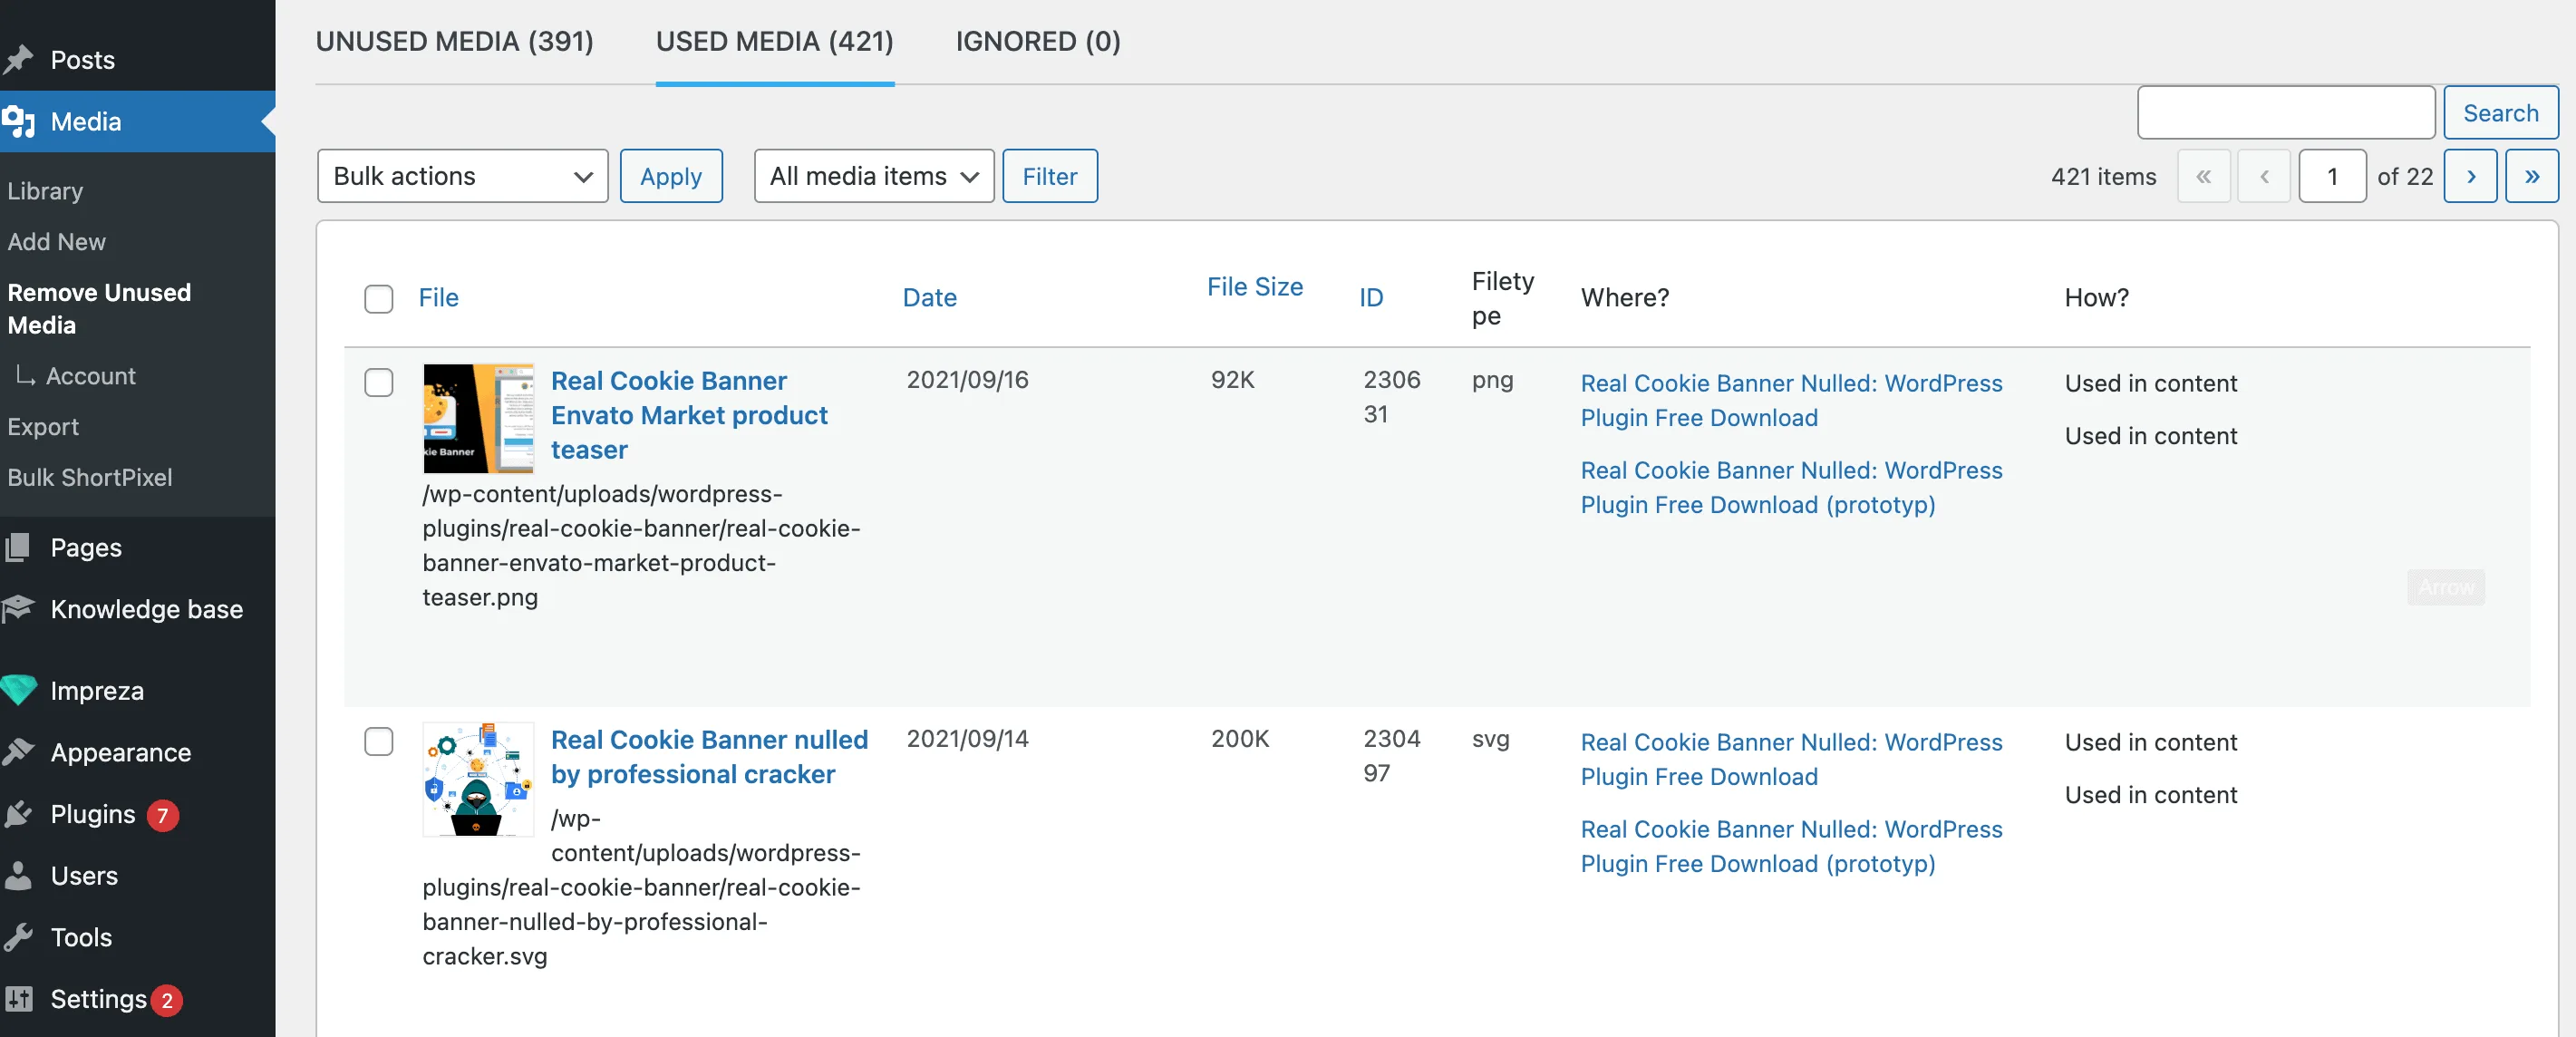
Task: Open the Bulk actions dropdown
Action: (x=462, y=176)
